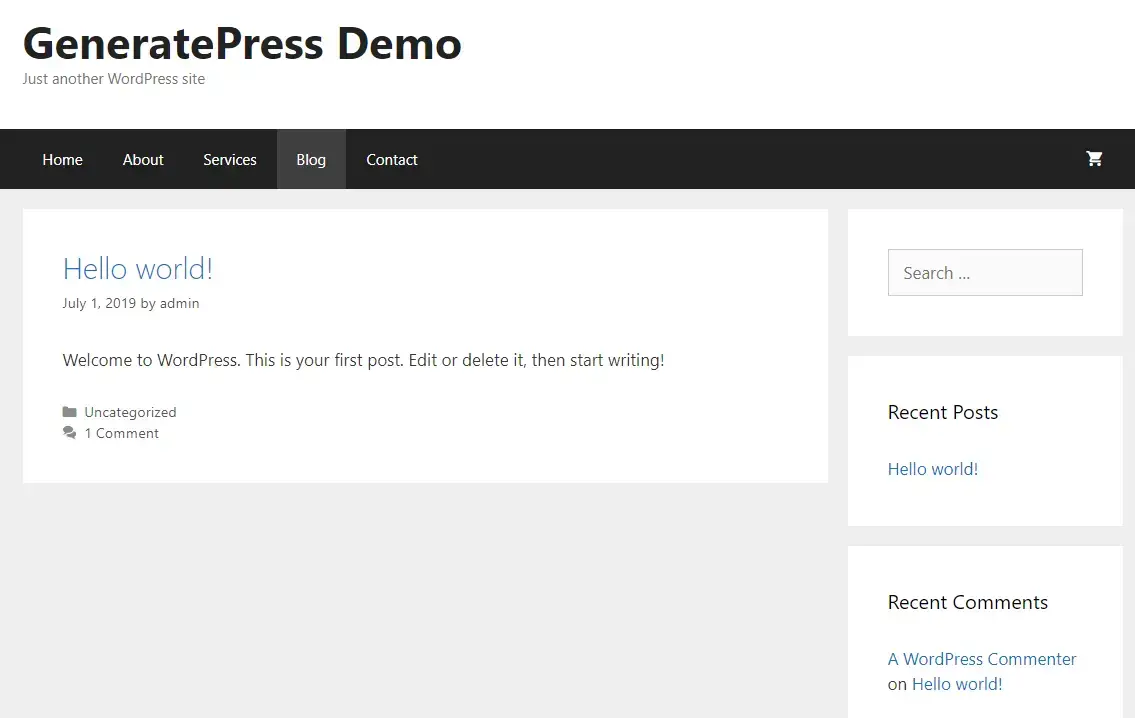Image resolution: width=1135 pixels, height=718 pixels.
Task: Open the Hello world! post title
Action: pyautogui.click(x=138, y=269)
